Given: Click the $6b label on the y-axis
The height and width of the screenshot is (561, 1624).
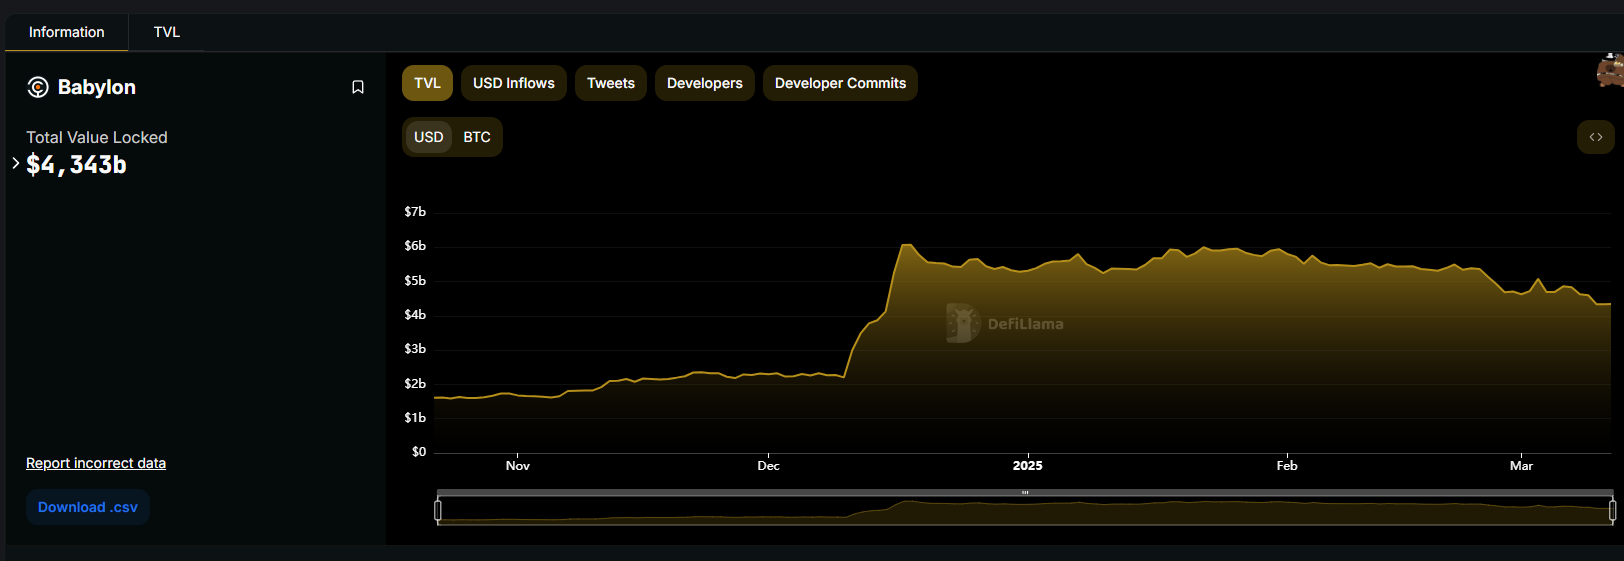Looking at the screenshot, I should [415, 246].
